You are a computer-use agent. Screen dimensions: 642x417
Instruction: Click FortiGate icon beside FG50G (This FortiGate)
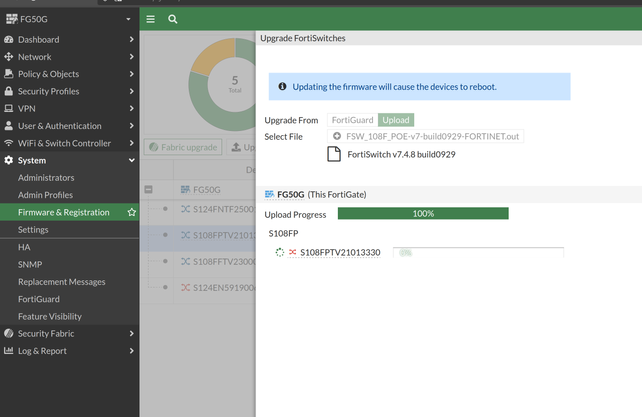[x=269, y=194]
